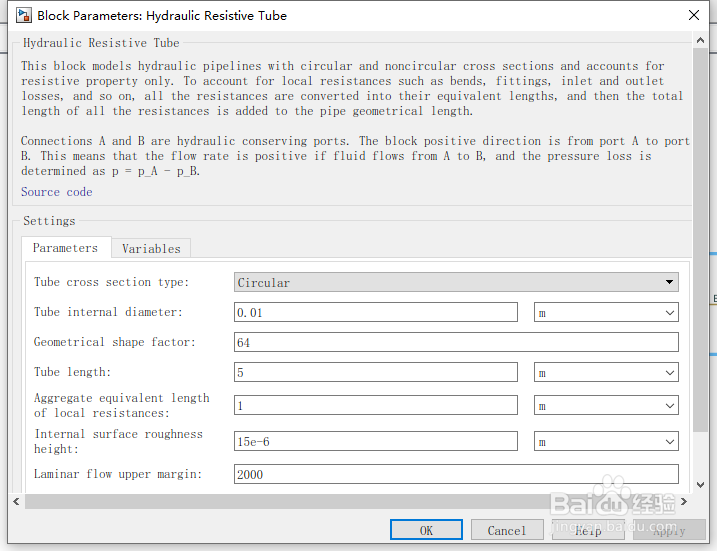
Task: Close the Block Parameters dialog
Action: 694,15
